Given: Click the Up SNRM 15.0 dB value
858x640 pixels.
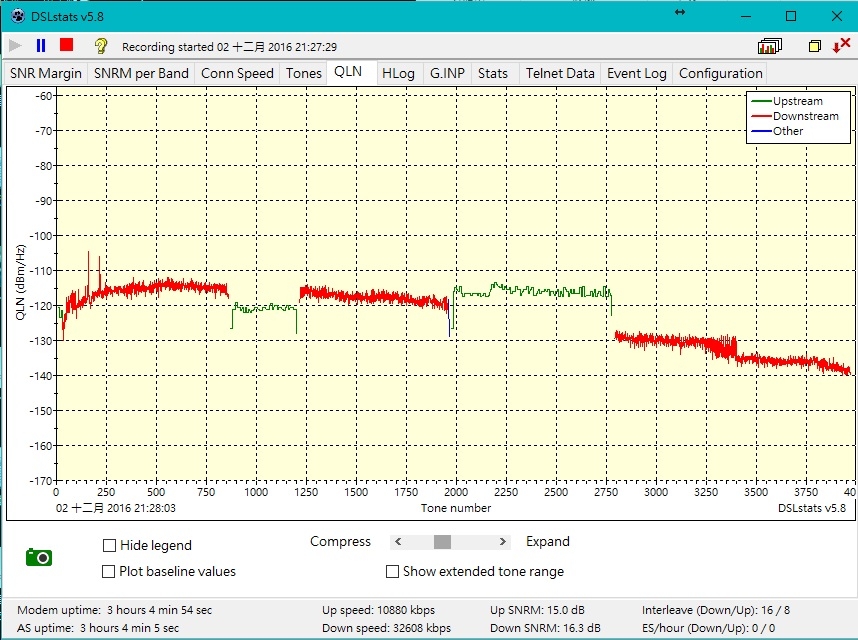Looking at the screenshot, I should [537, 610].
